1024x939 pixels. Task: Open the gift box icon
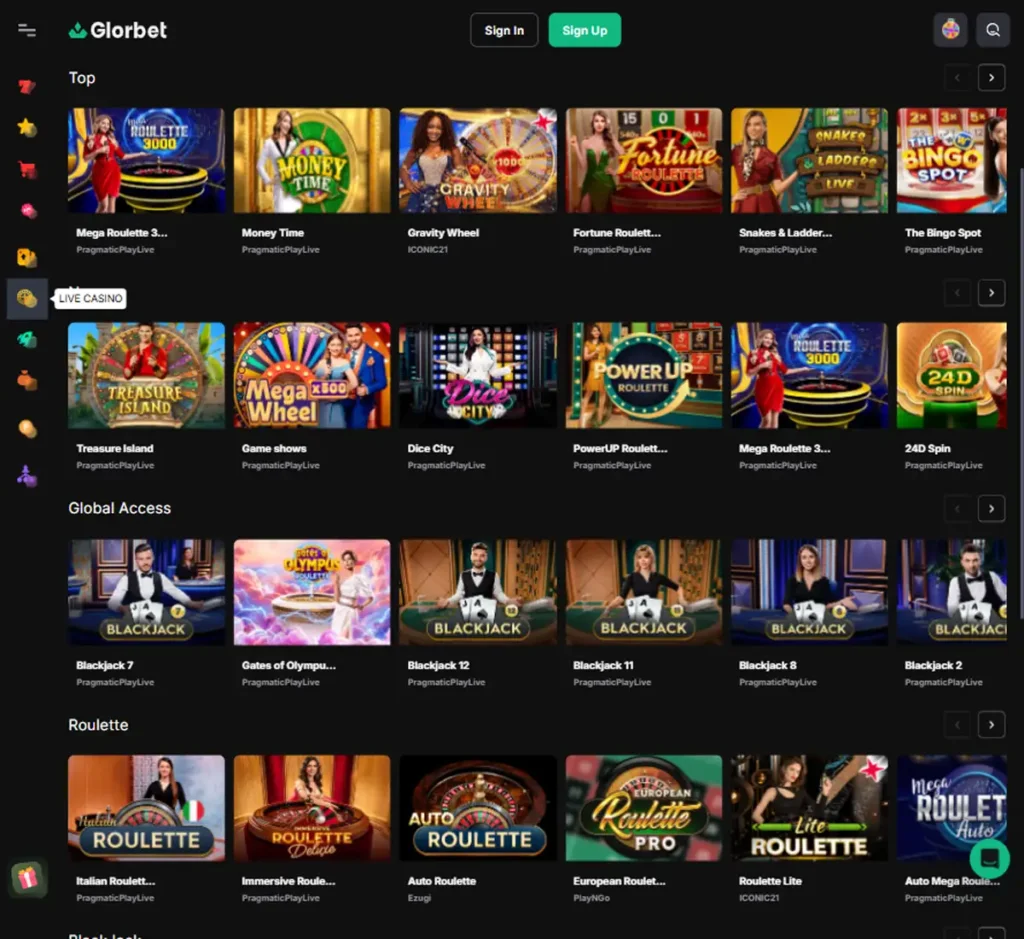(x=28, y=878)
